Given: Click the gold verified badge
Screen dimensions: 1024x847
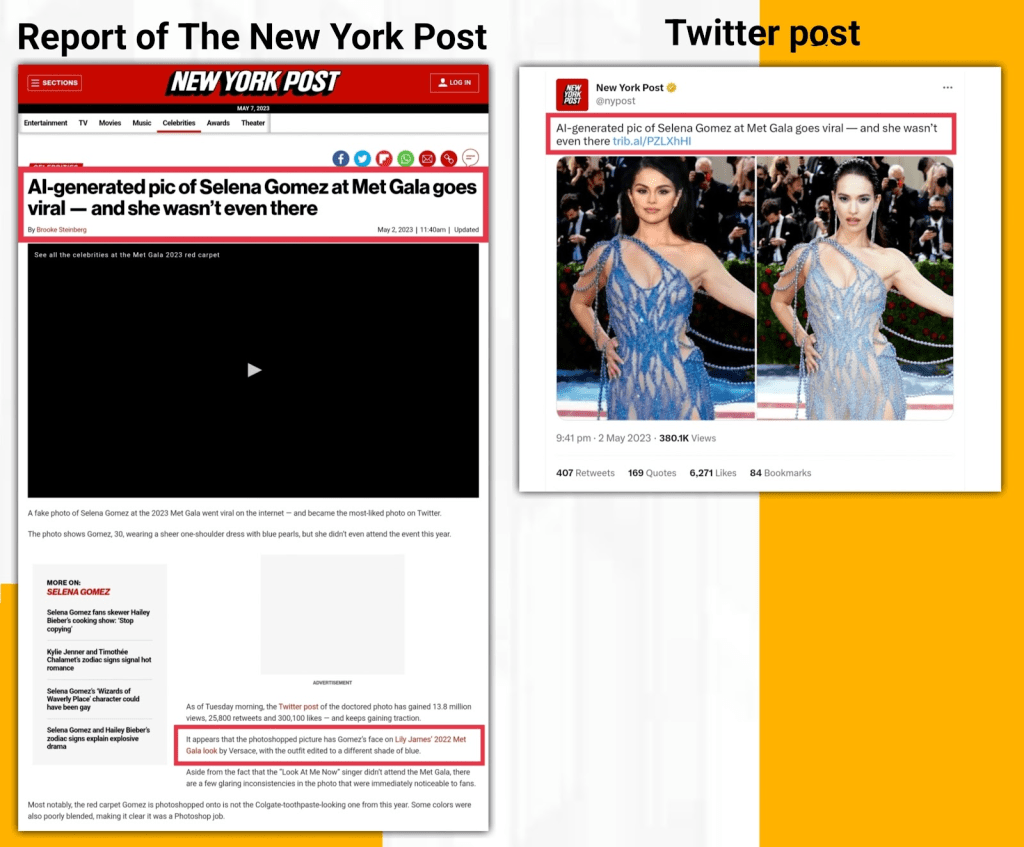Looking at the screenshot, I should 671,88.
